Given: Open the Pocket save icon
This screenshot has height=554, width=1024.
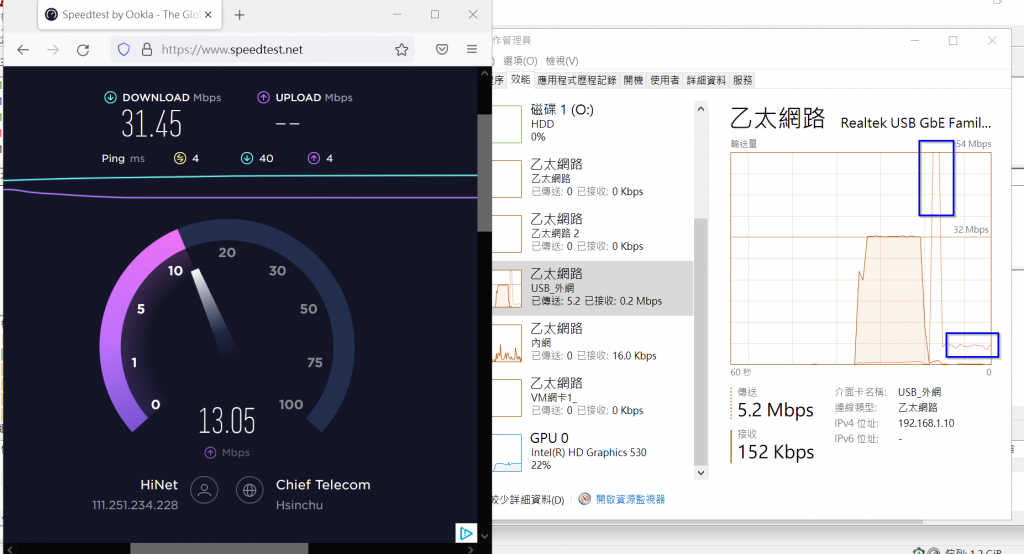Looking at the screenshot, I should tap(442, 49).
